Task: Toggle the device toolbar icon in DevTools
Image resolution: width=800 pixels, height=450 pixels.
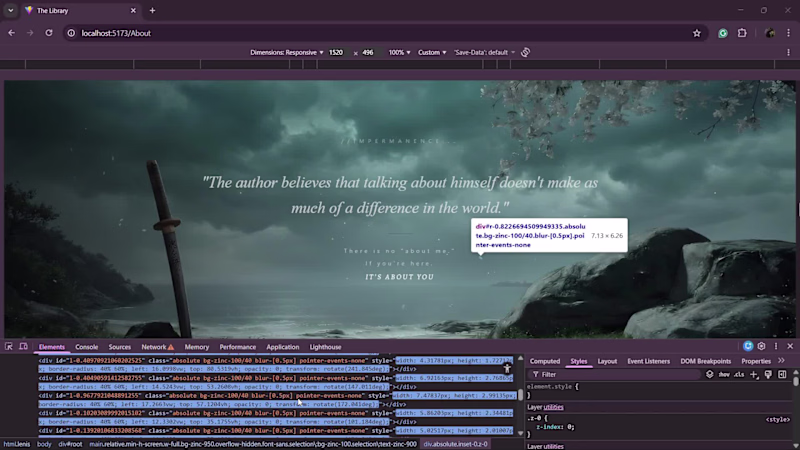Action: (x=23, y=346)
